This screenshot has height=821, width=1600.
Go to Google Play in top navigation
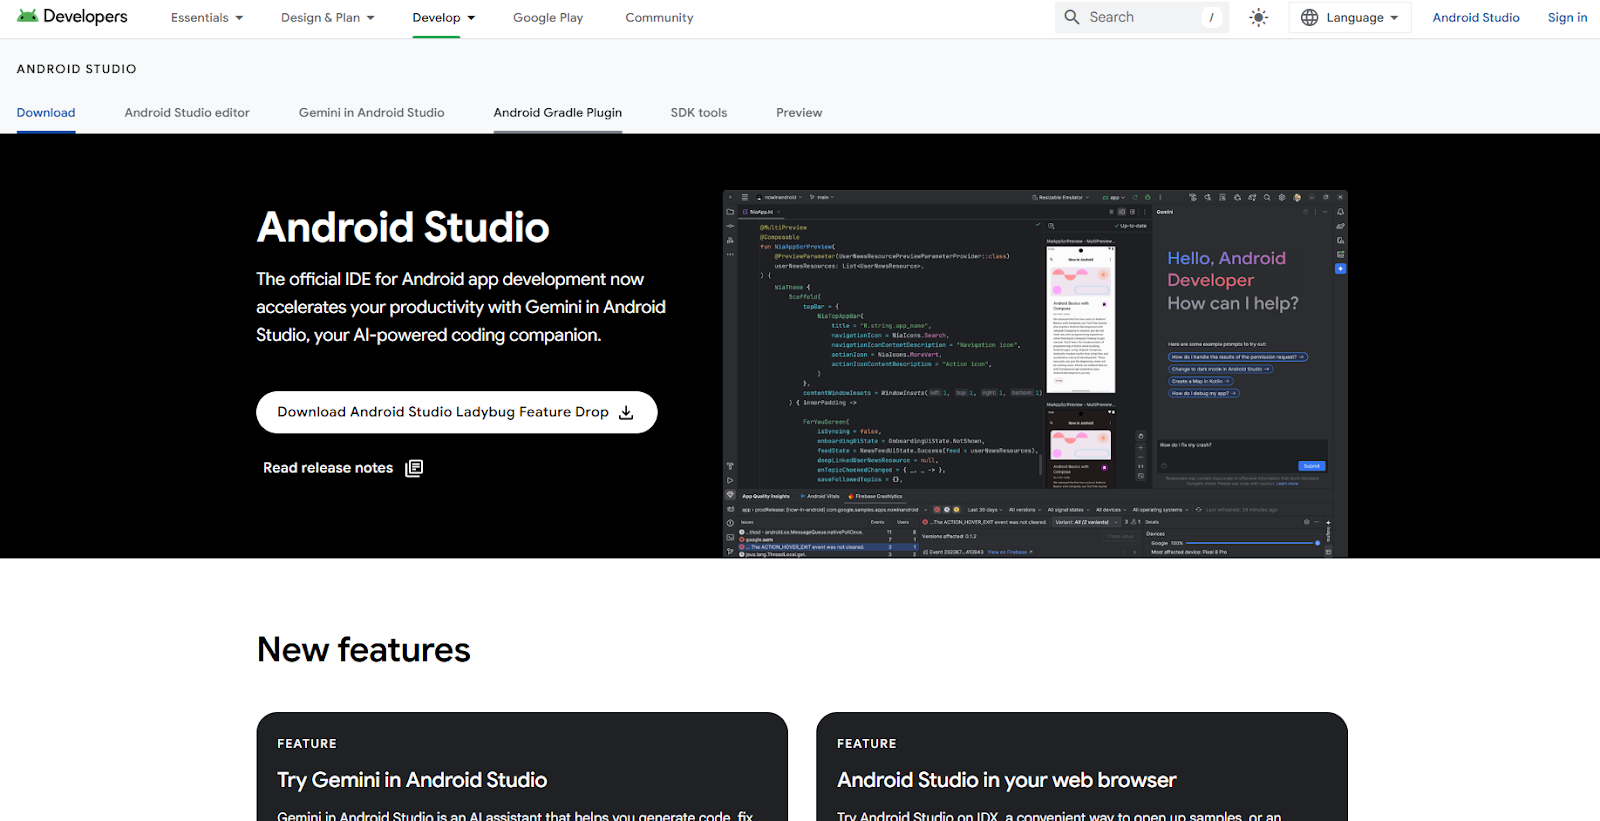coord(547,18)
